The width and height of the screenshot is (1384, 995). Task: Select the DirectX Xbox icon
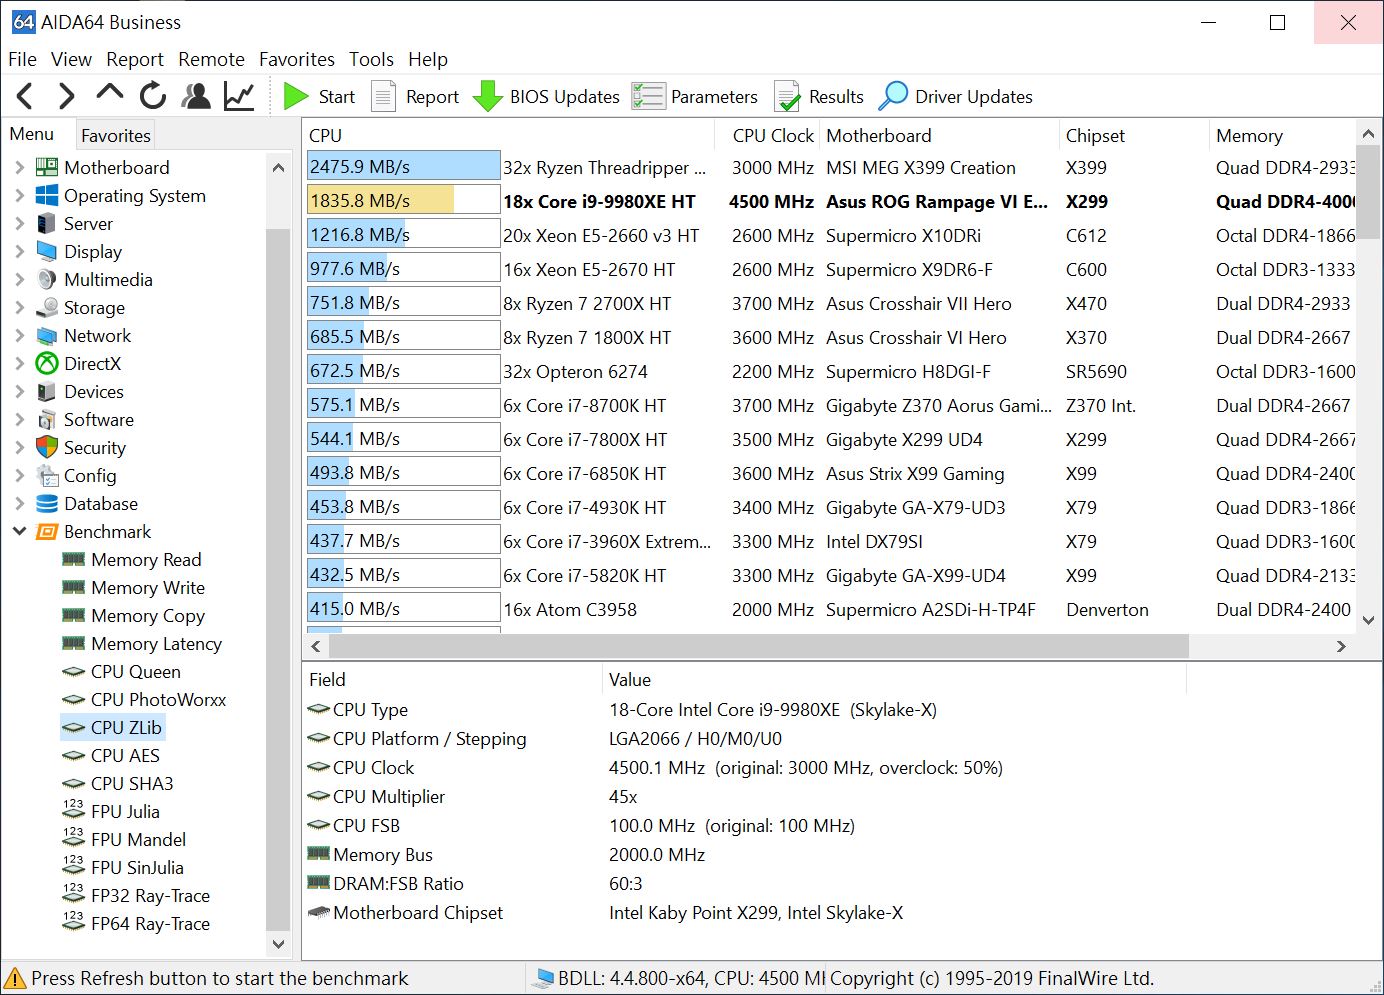[x=47, y=363]
